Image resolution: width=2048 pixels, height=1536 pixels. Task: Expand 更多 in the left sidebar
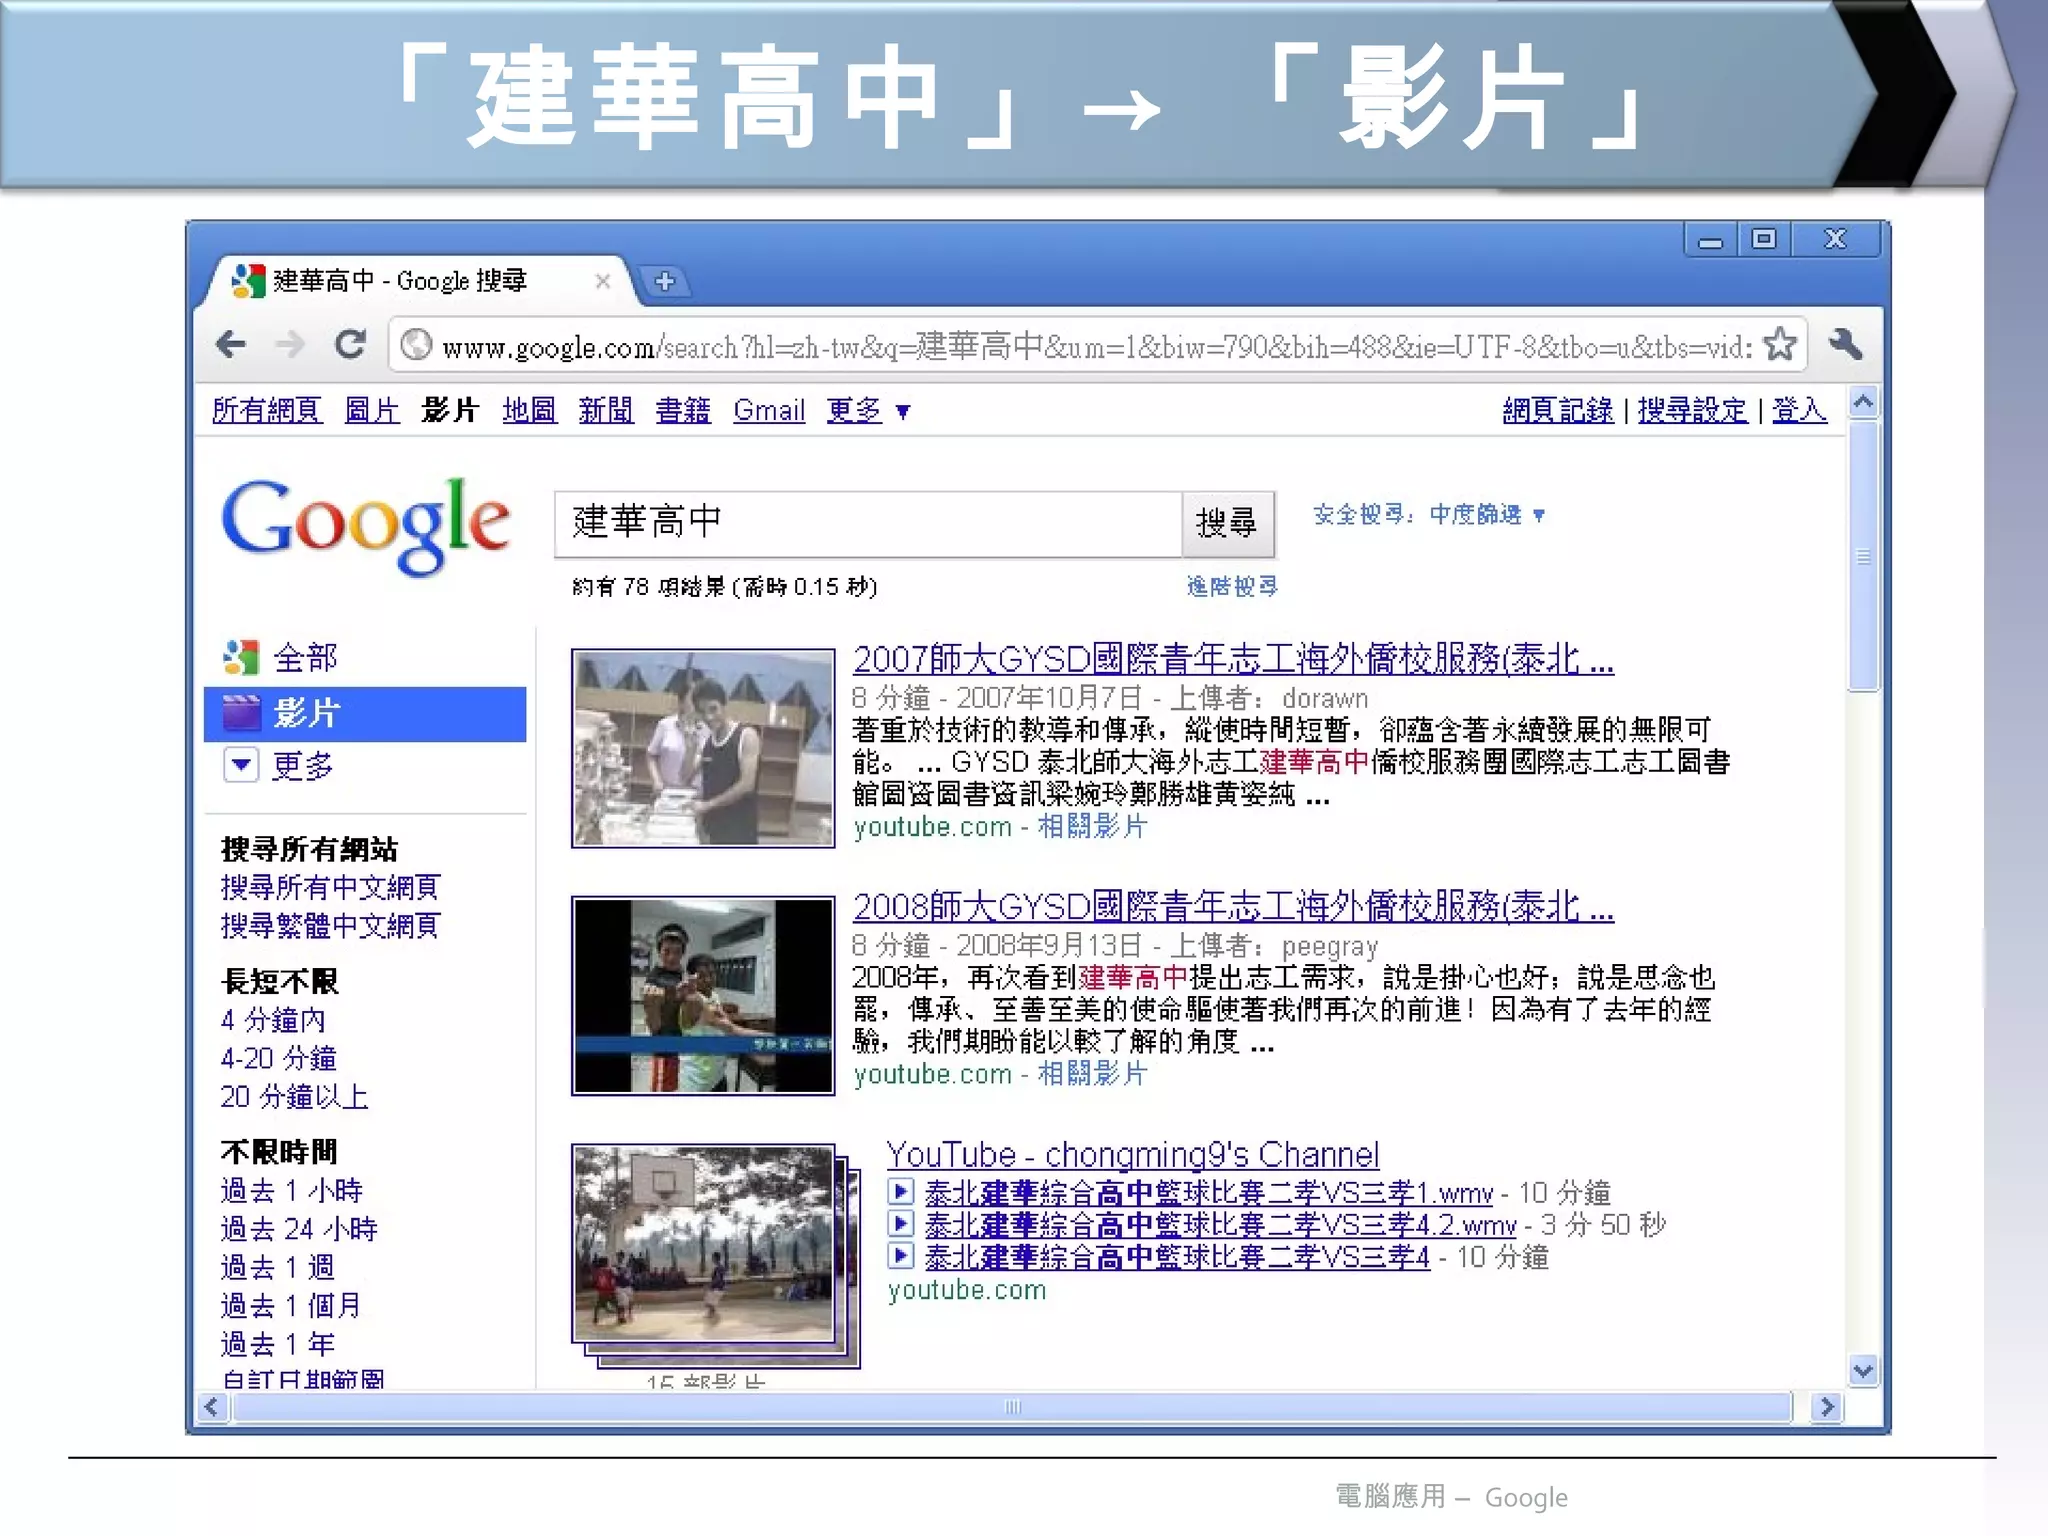tap(278, 766)
